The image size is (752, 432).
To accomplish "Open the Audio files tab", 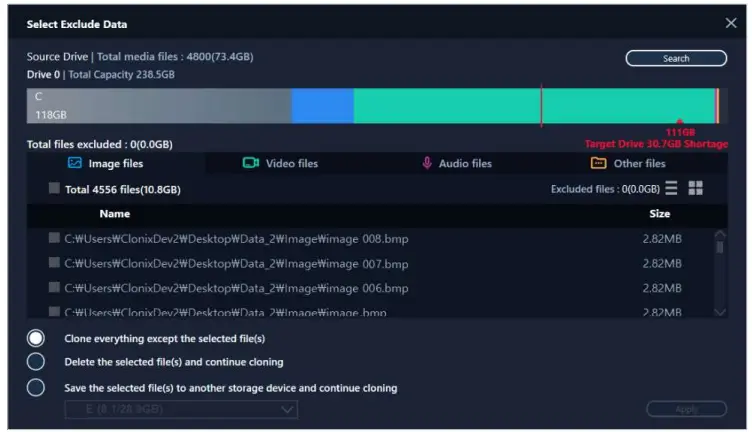I will coord(465,163).
